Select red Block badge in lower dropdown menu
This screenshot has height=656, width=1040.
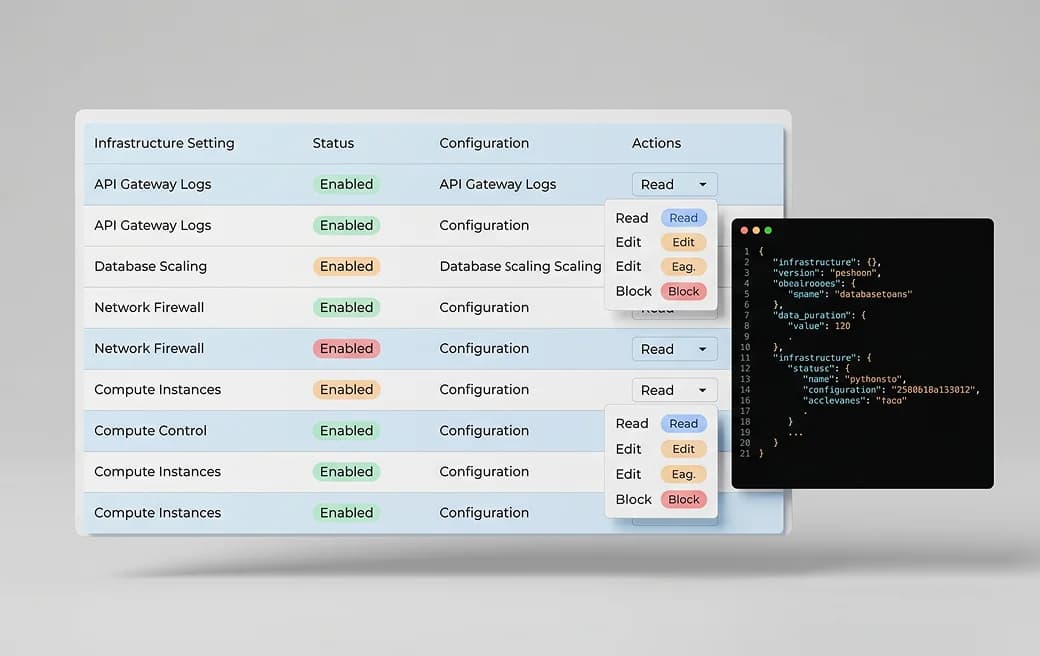(683, 499)
